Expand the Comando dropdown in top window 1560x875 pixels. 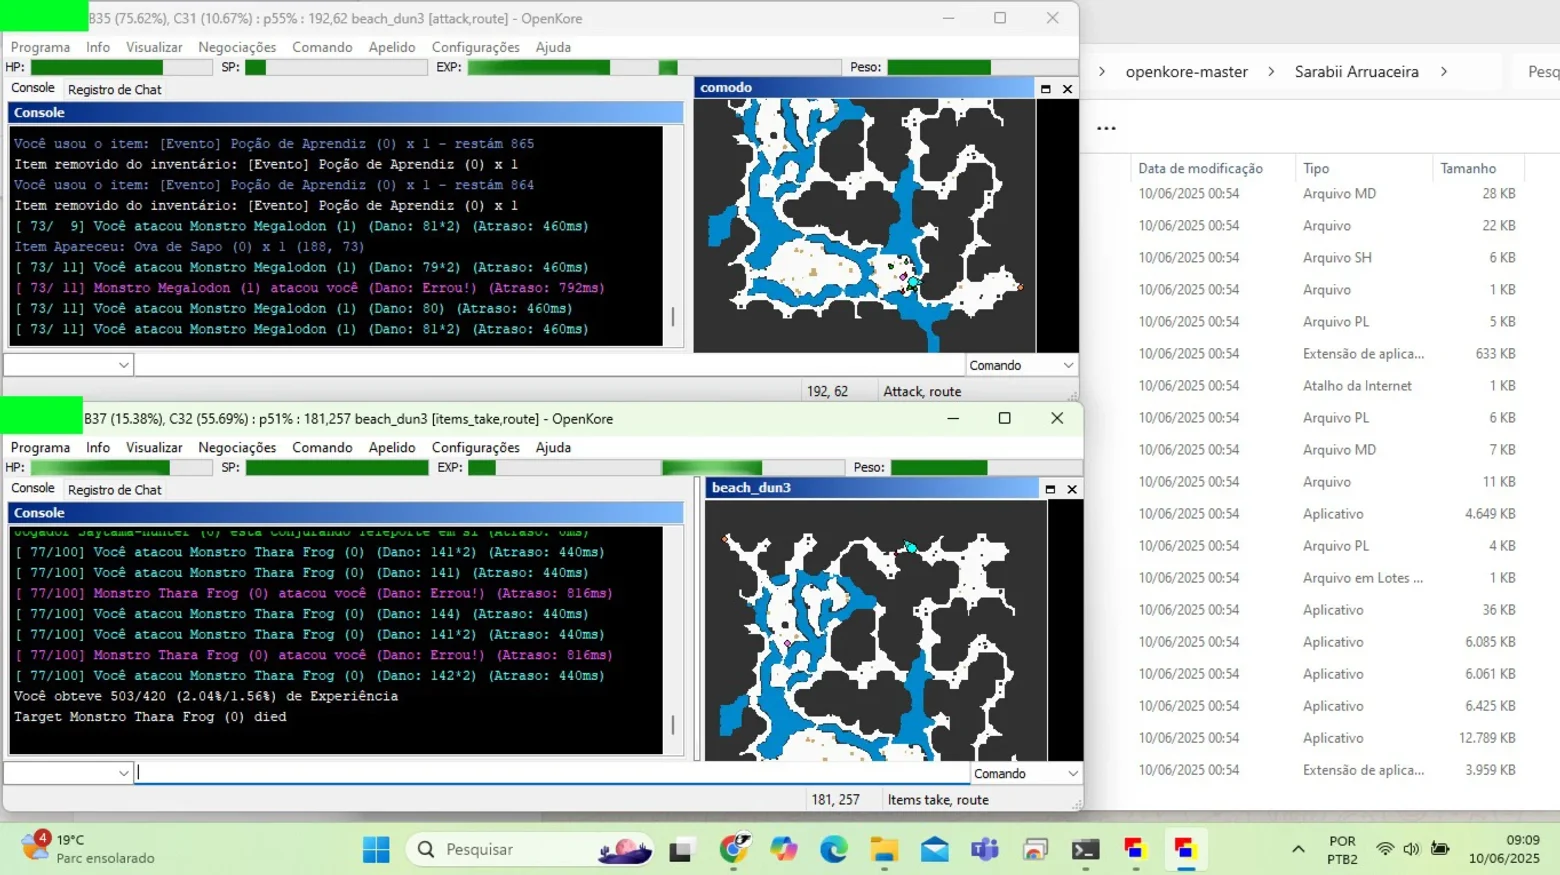coord(1021,366)
